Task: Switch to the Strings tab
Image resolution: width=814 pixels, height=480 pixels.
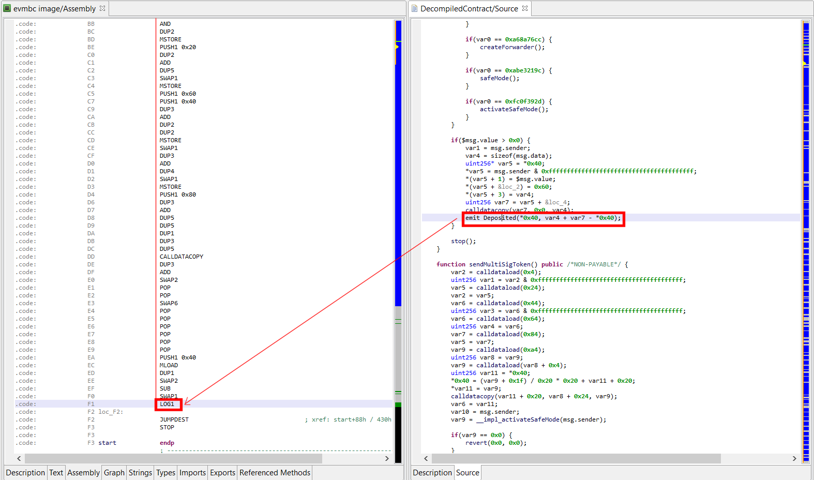Action: (140, 473)
